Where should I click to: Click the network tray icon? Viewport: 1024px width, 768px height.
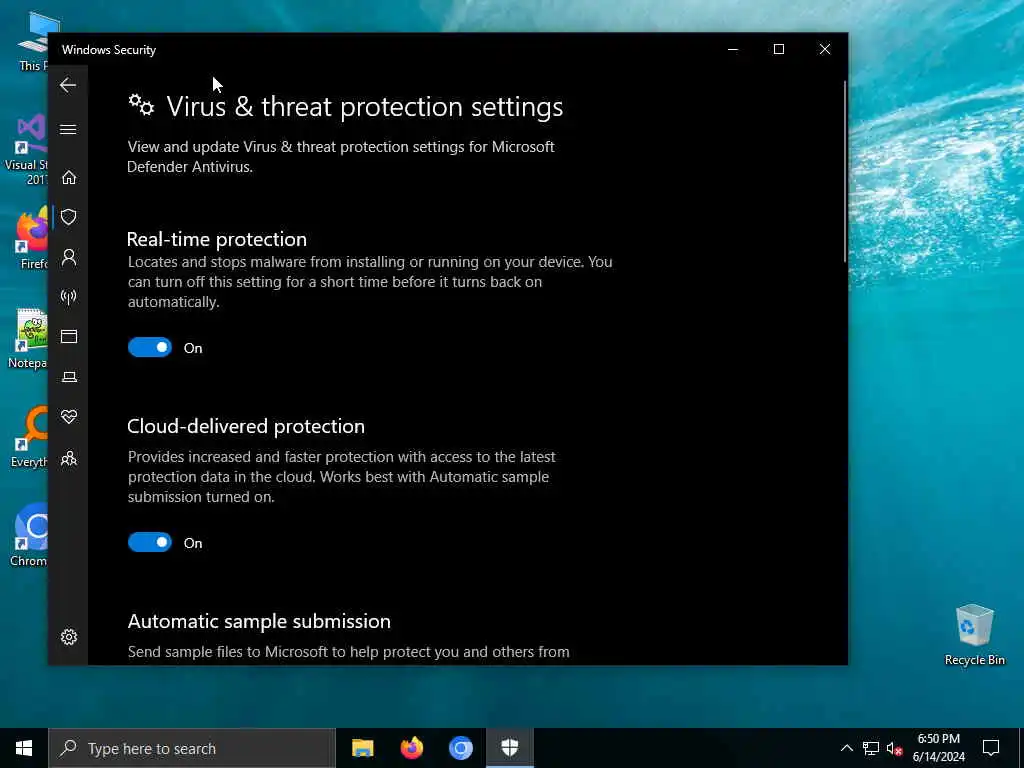(871, 748)
